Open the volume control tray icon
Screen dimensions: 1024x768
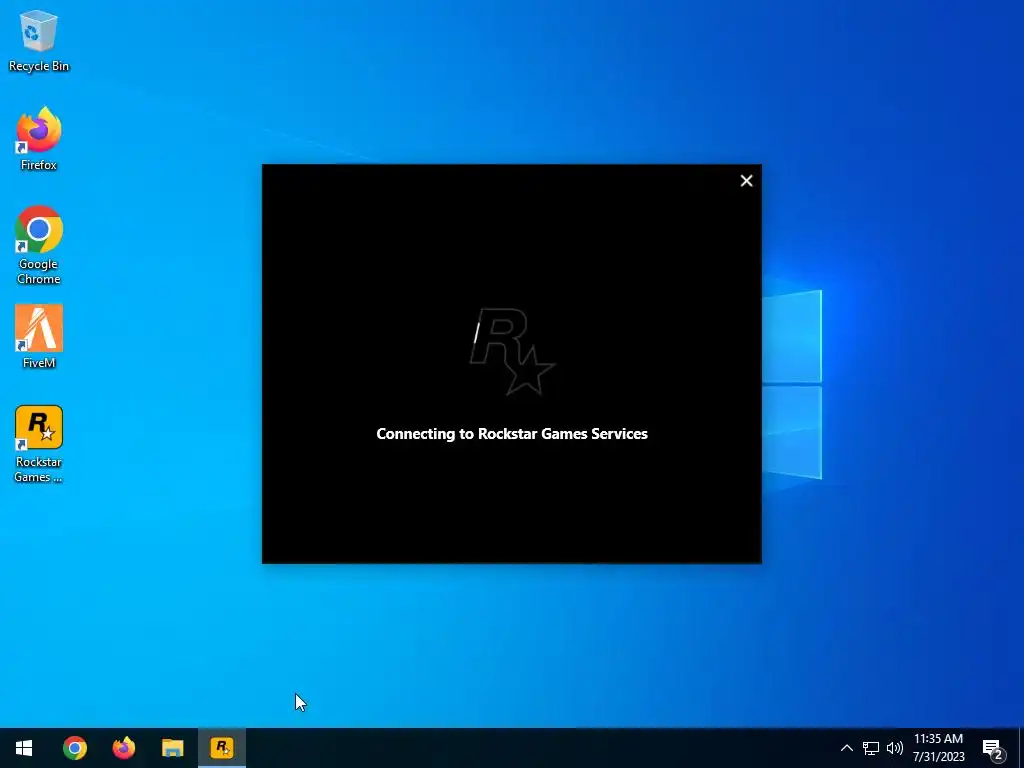895,748
